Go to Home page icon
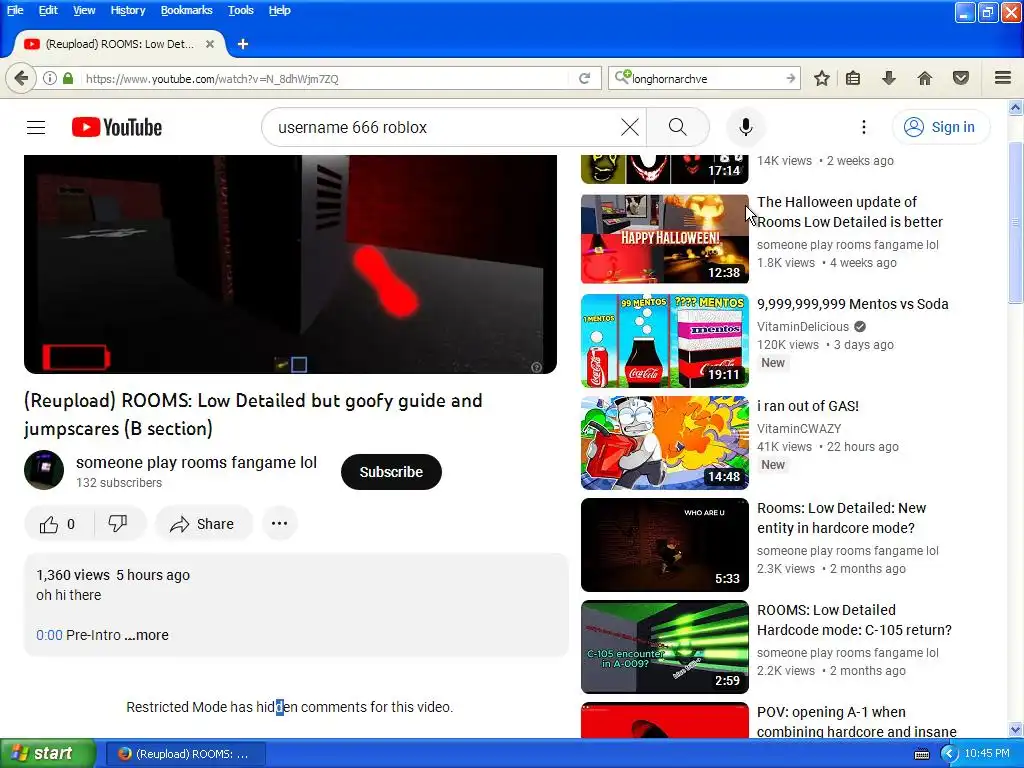Screen dimensions: 1024x768 [925, 78]
